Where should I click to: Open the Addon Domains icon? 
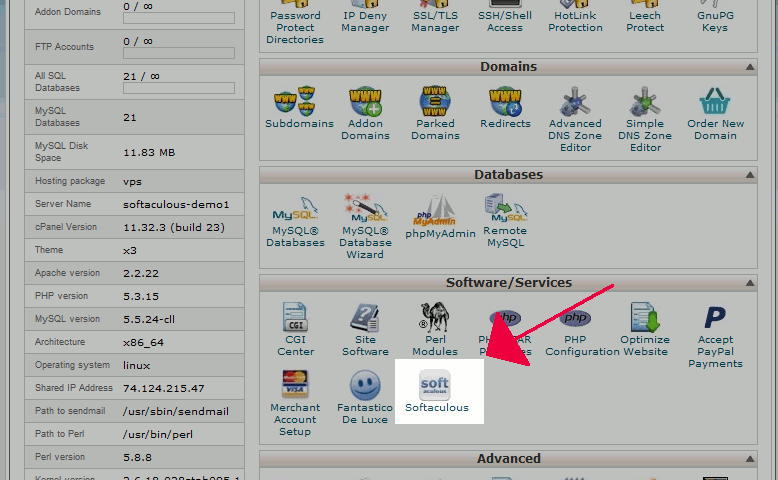[365, 114]
